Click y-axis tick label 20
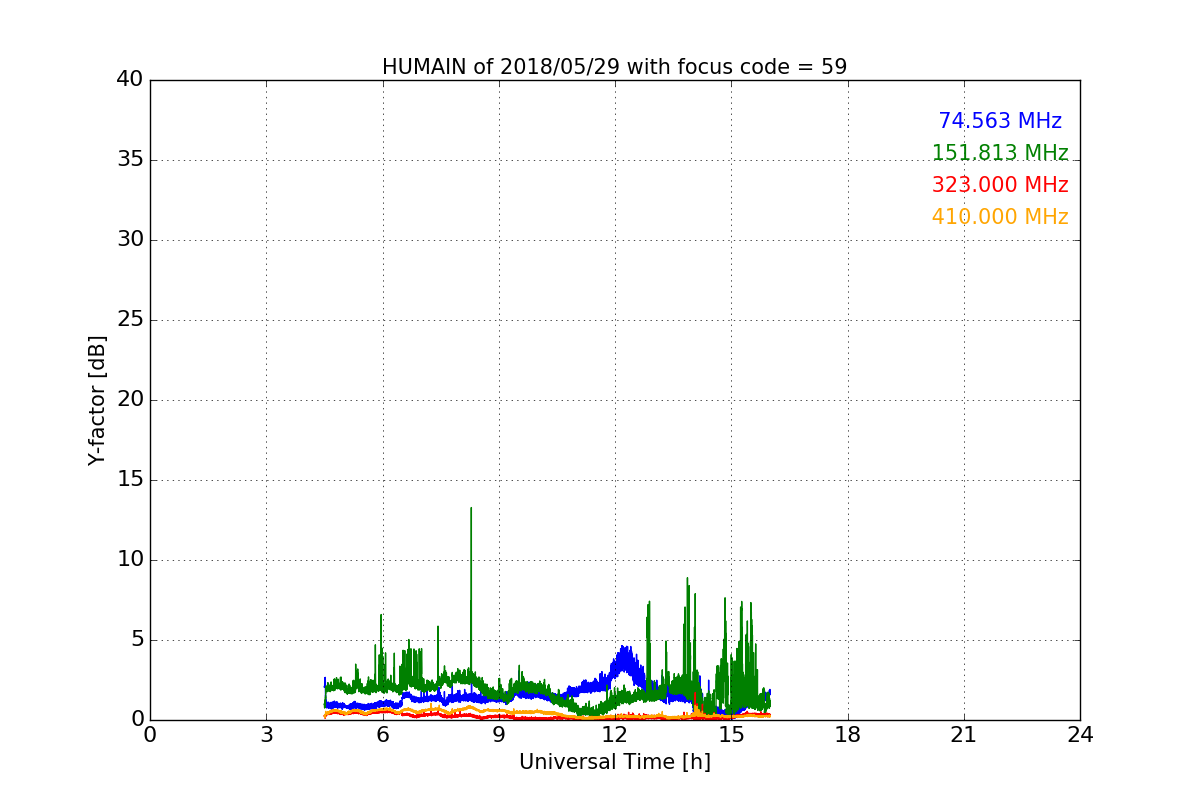 click(130, 400)
